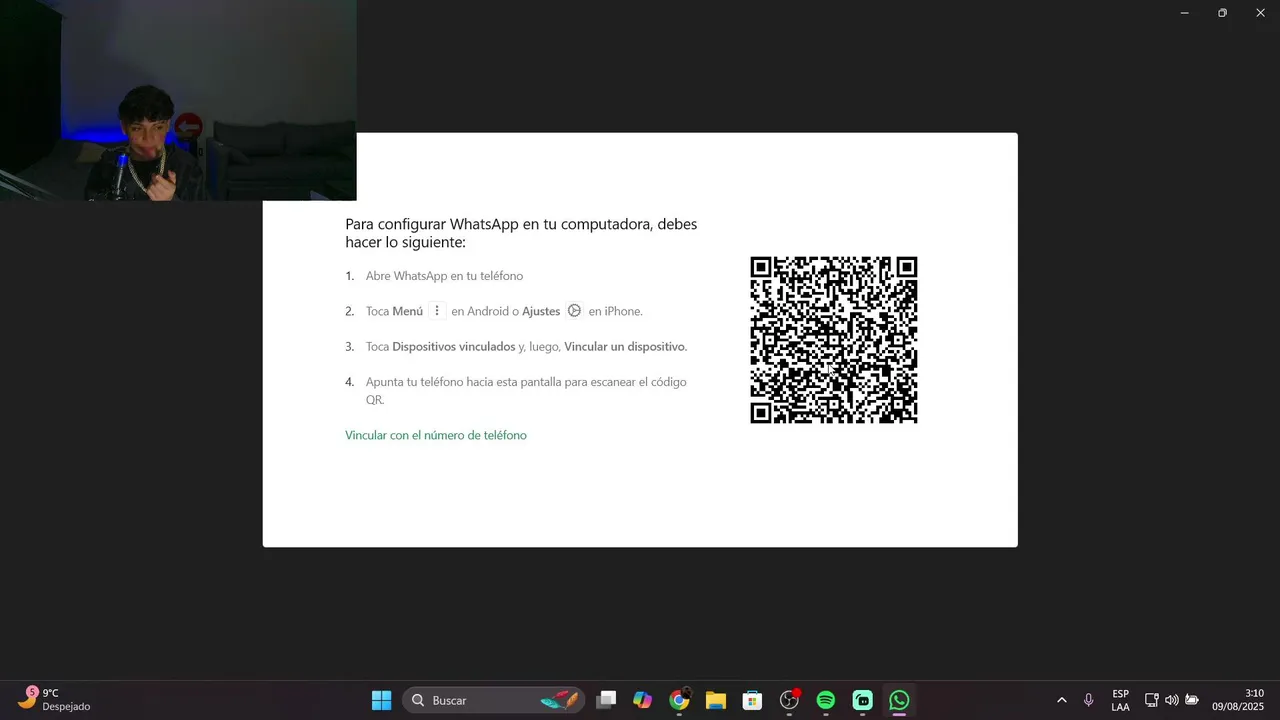Viewport: 1280px width, 720px height.
Task: Click the 'Para configurar WhatsApp' heading
Action: pos(521,233)
